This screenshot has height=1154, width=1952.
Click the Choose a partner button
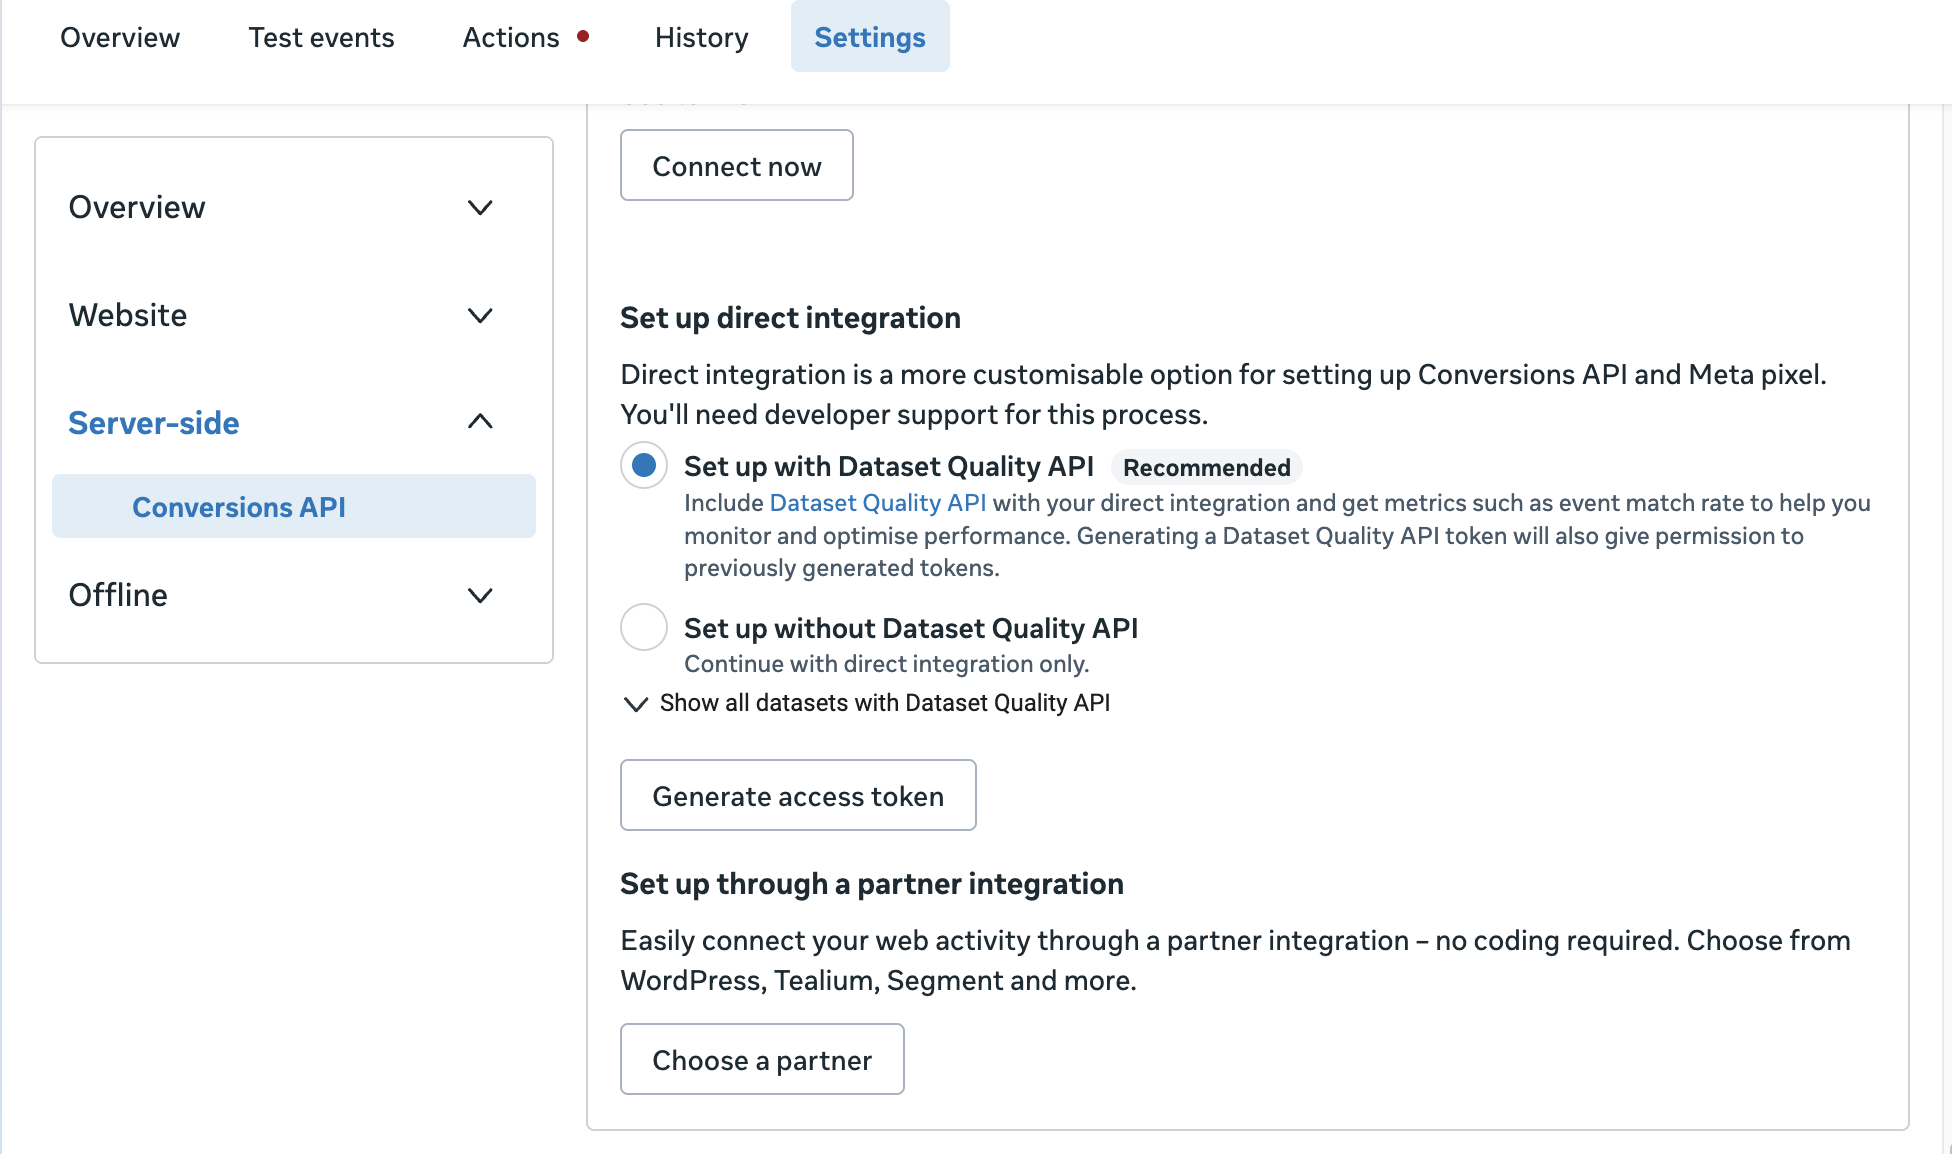[762, 1059]
